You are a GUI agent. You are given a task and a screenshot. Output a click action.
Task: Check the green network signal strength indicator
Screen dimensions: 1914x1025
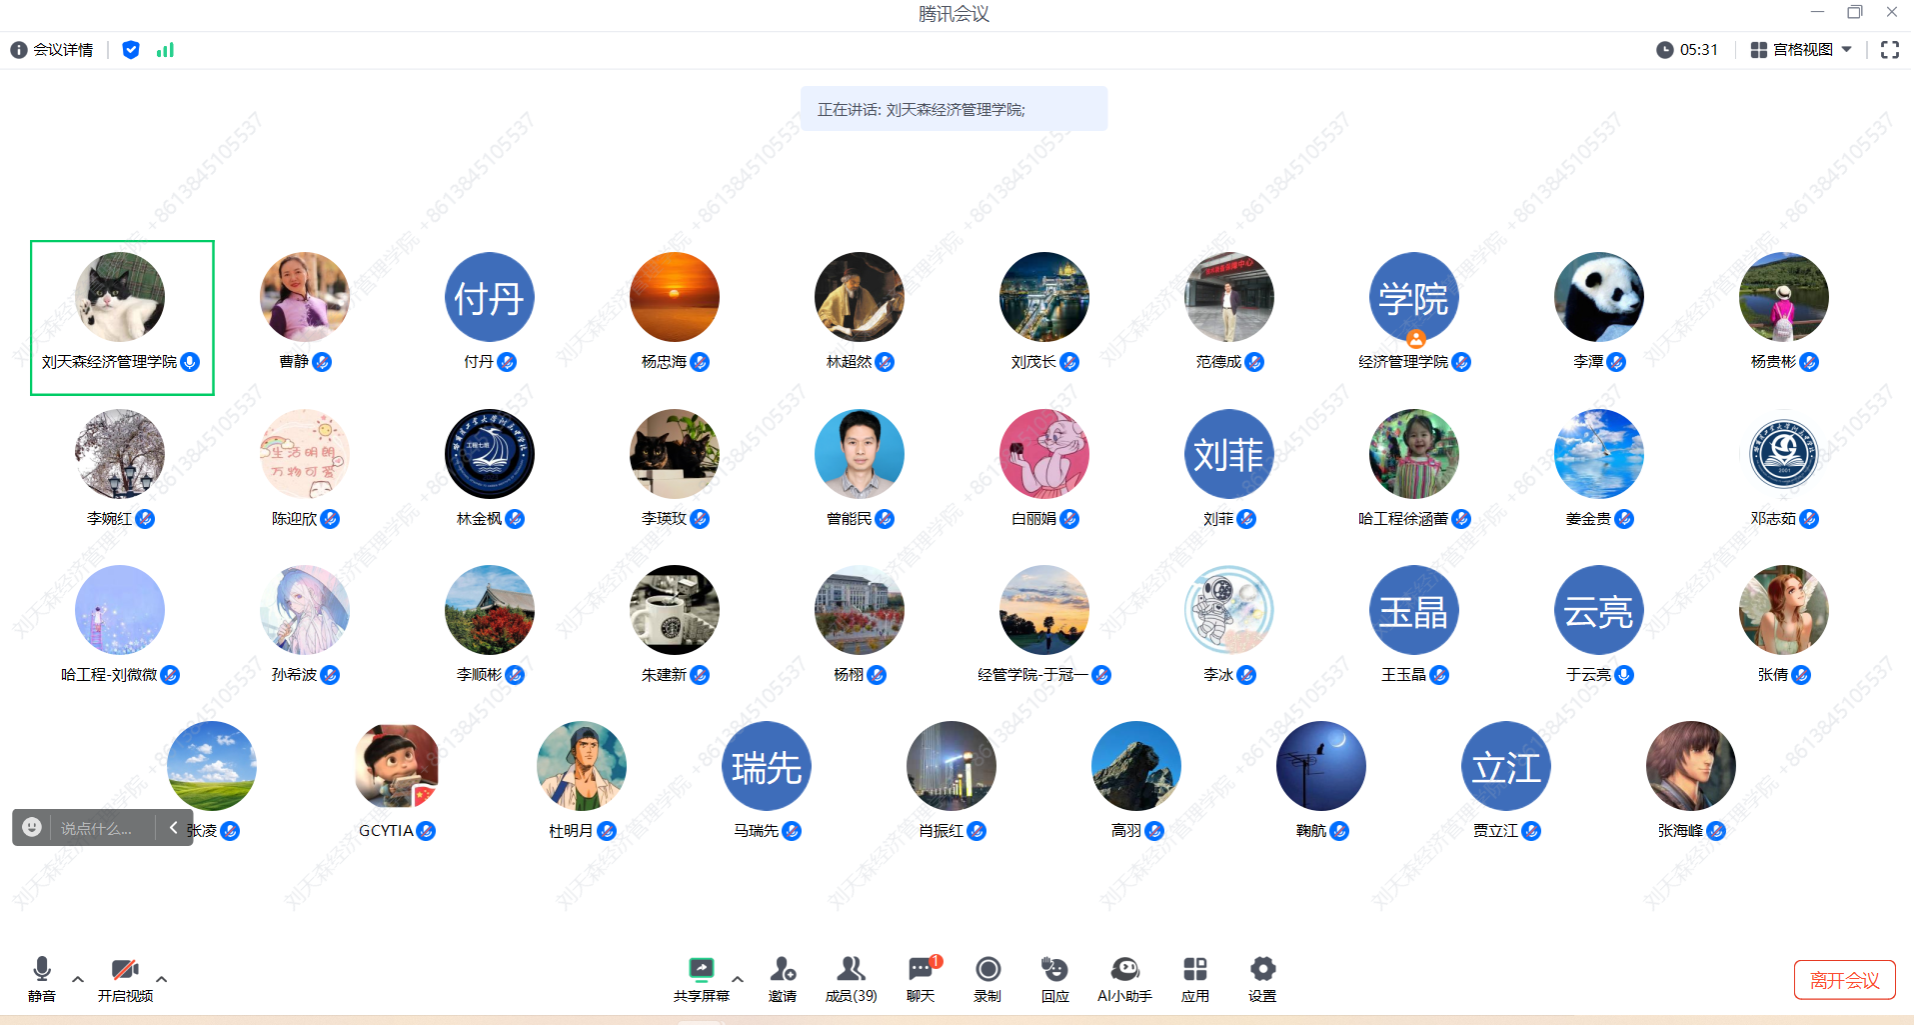click(165, 50)
